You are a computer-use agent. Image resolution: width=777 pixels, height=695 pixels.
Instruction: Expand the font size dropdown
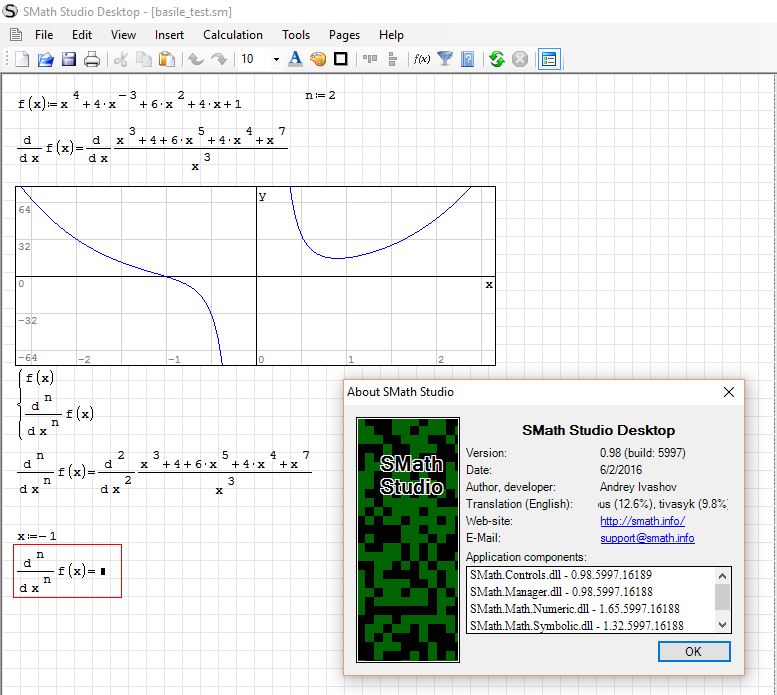click(276, 59)
